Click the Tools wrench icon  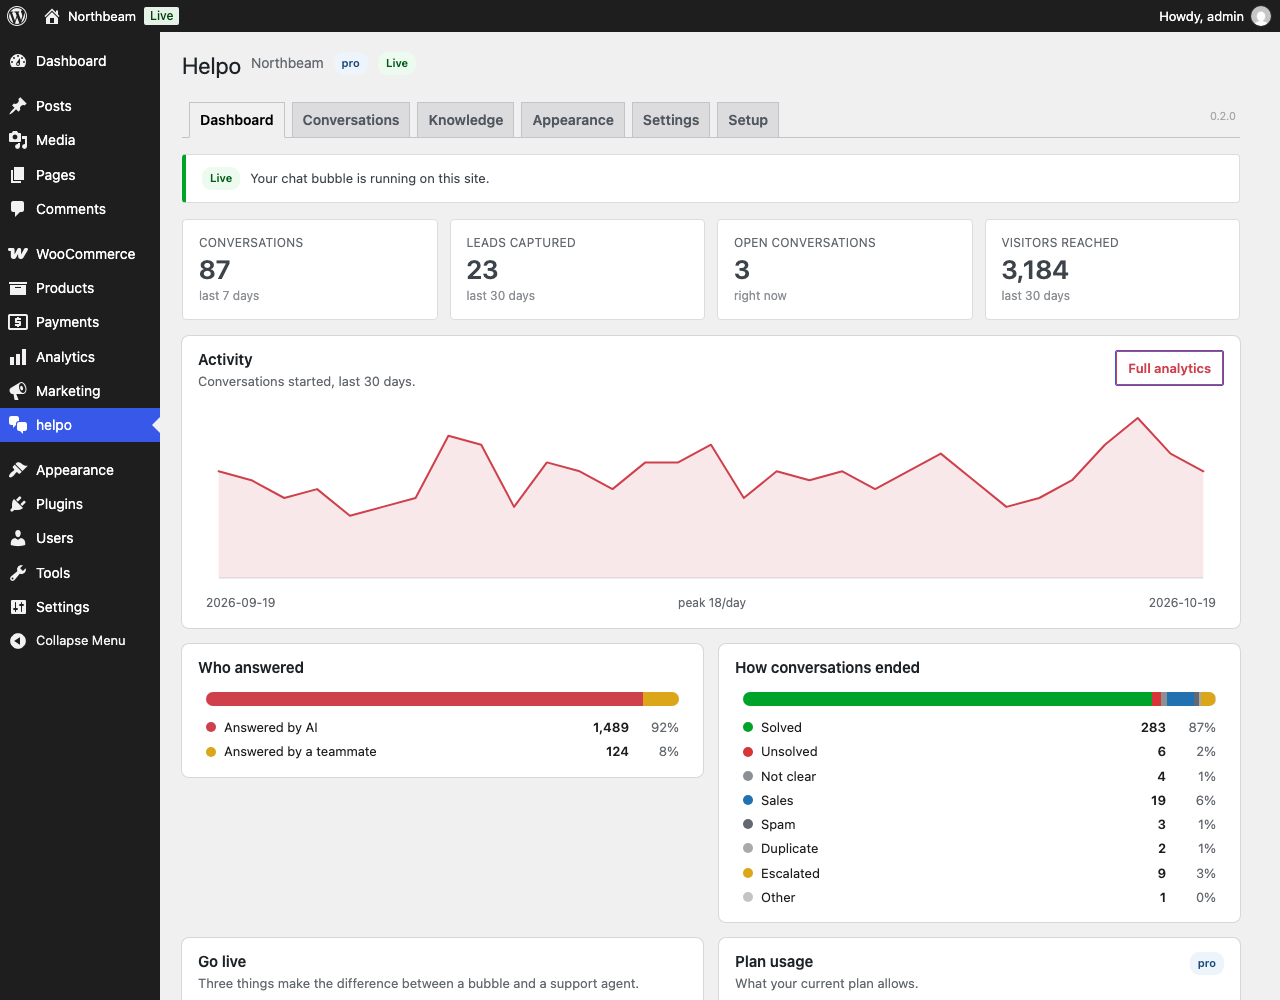[18, 573]
